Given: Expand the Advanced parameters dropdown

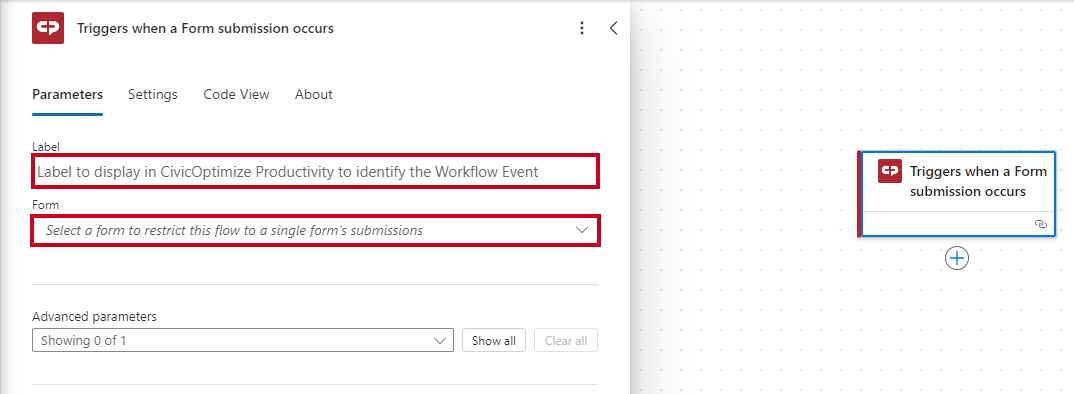Looking at the screenshot, I should pos(243,341).
